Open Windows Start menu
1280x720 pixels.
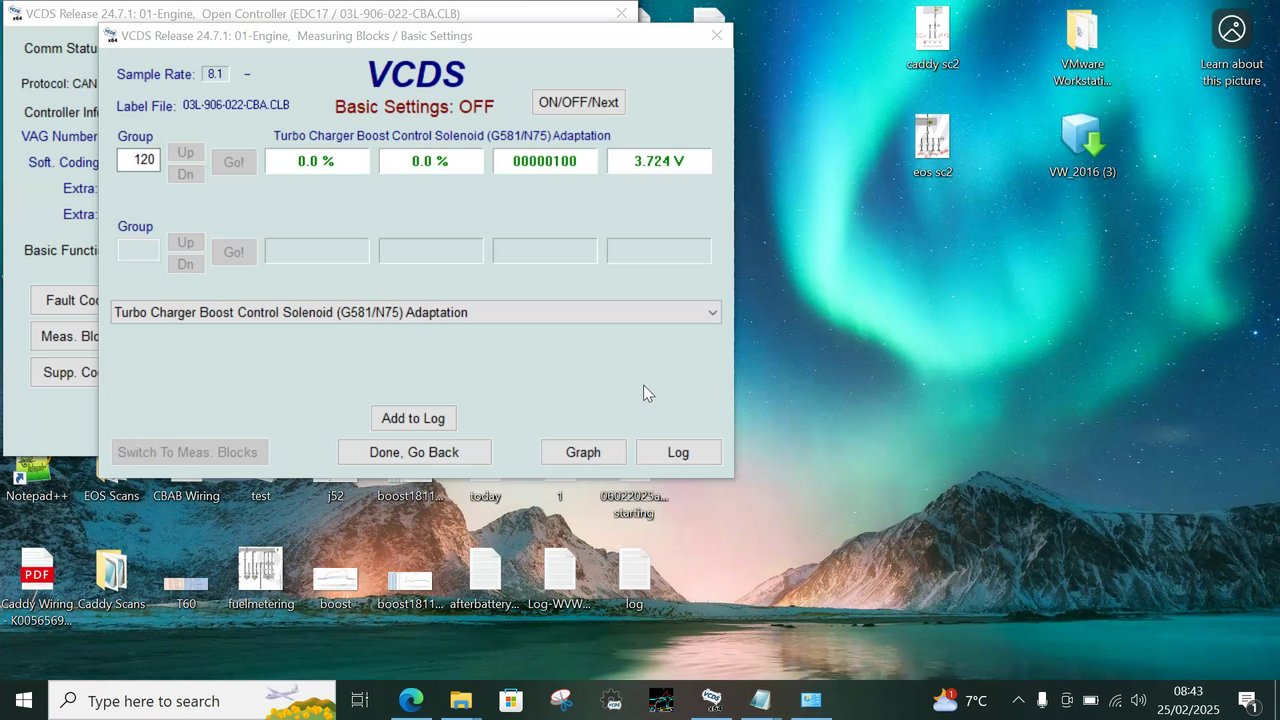tap(24, 700)
